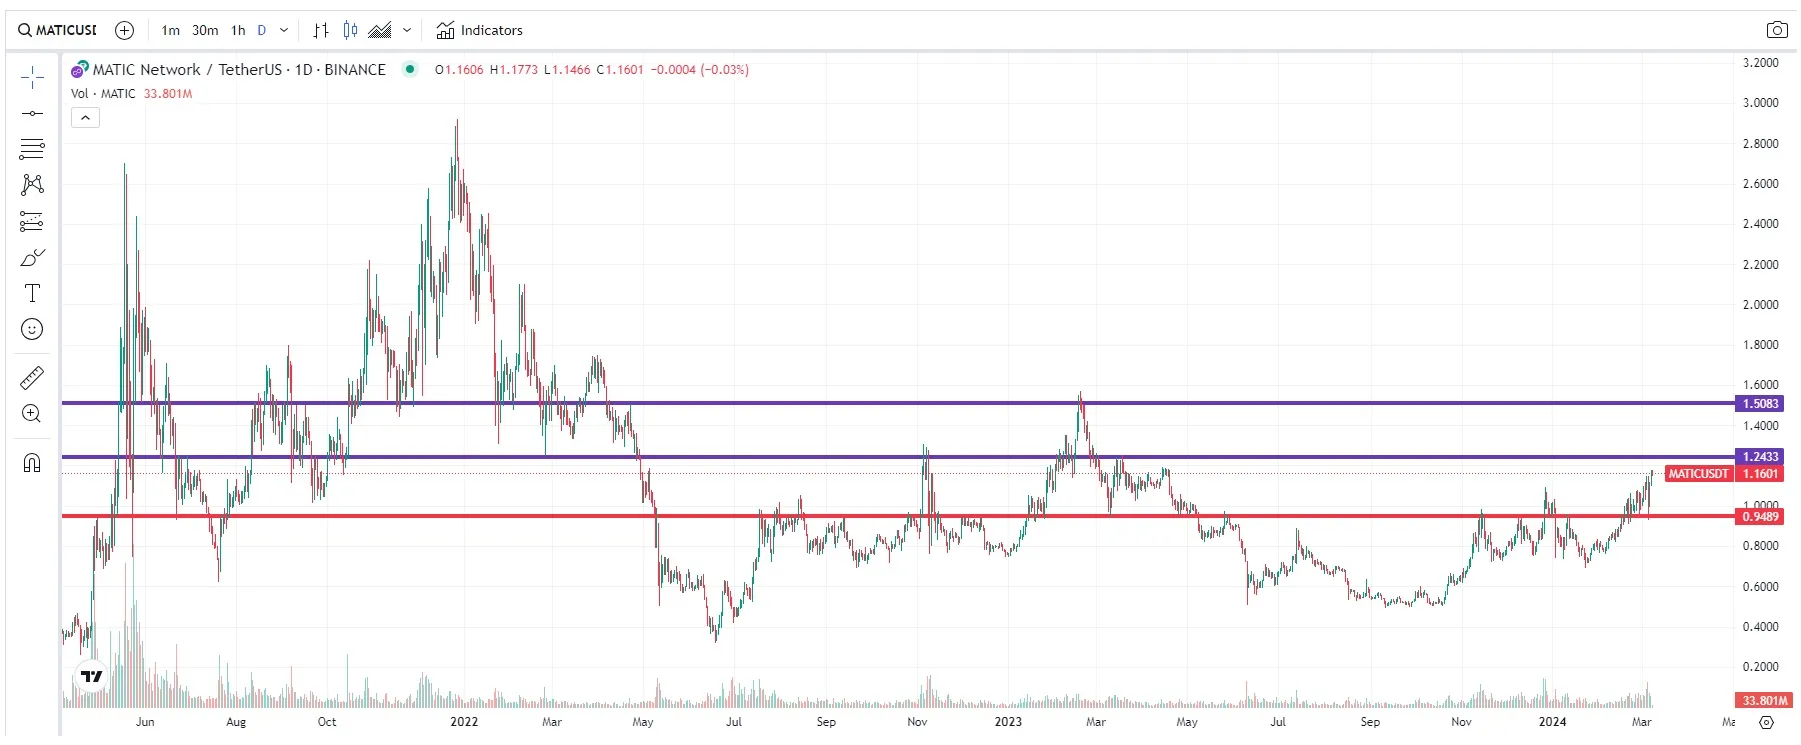Expand the timeframe interval dropdown
This screenshot has width=1801, height=745.
(x=284, y=30)
